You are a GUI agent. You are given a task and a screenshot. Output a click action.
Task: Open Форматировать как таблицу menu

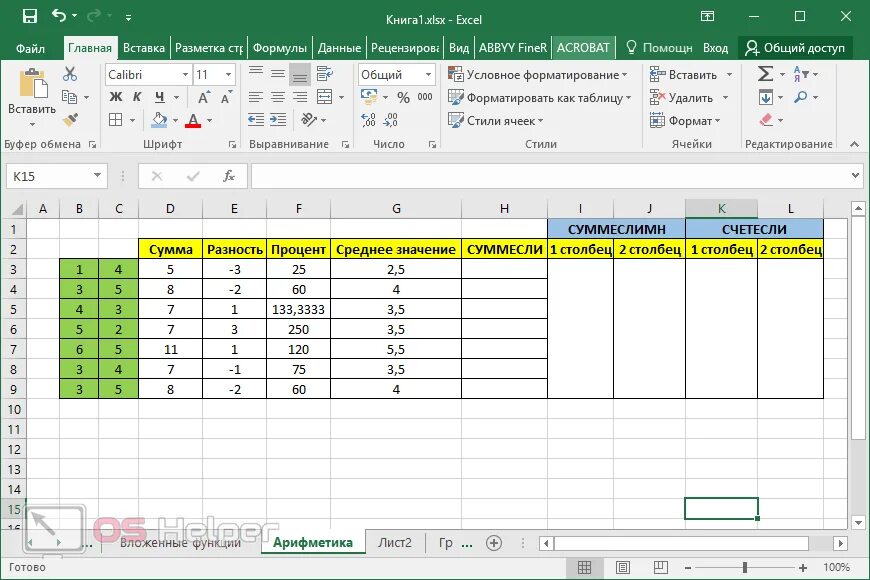click(540, 98)
